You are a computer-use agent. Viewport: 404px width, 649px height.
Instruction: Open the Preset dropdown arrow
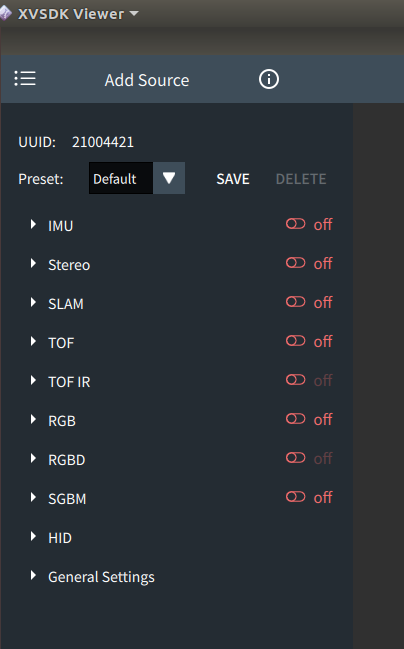169,178
